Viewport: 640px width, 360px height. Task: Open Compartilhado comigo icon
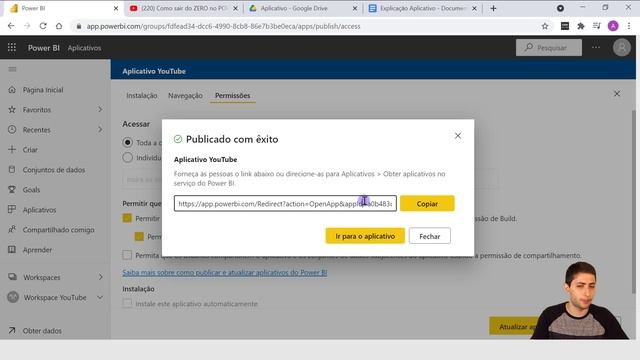(x=12, y=229)
